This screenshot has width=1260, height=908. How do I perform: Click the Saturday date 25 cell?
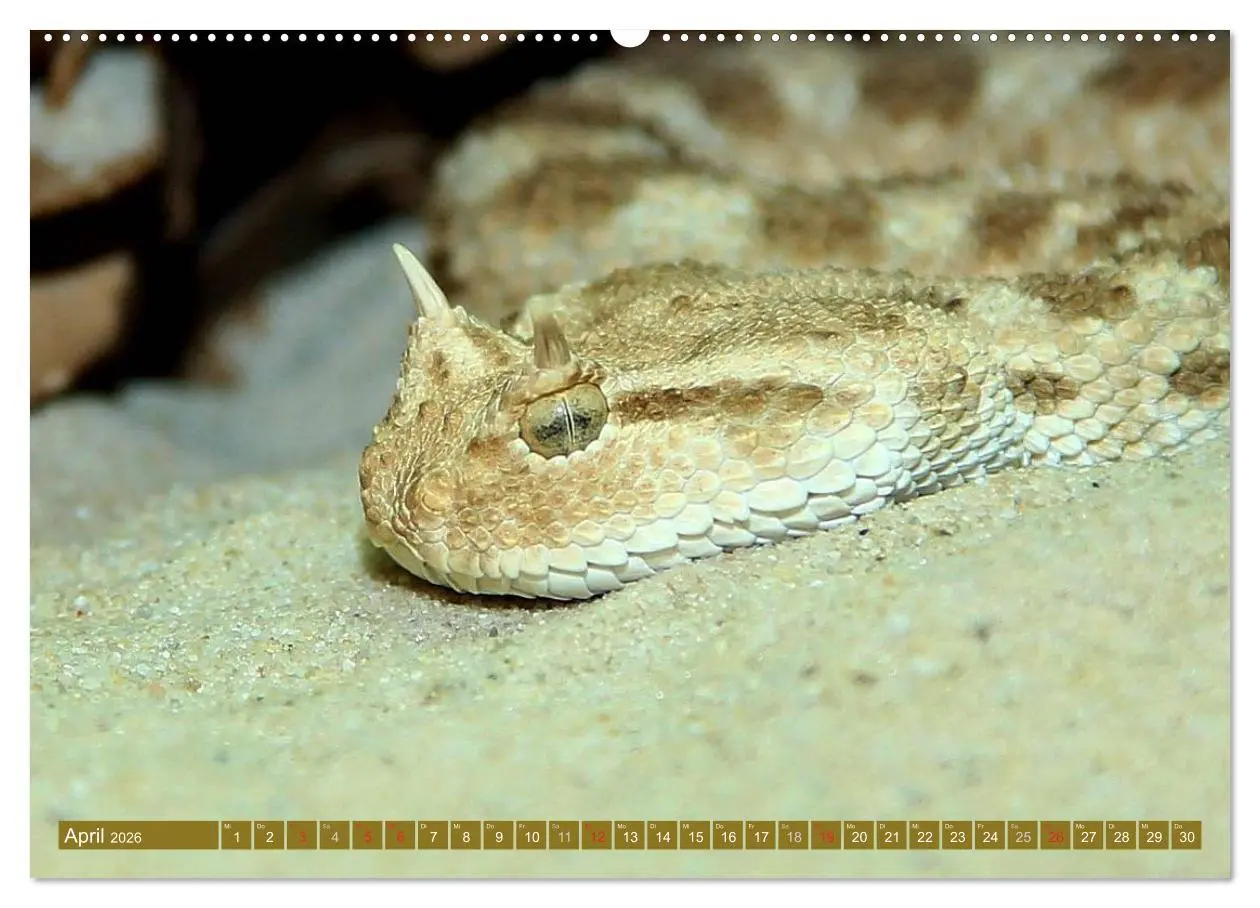[1022, 836]
